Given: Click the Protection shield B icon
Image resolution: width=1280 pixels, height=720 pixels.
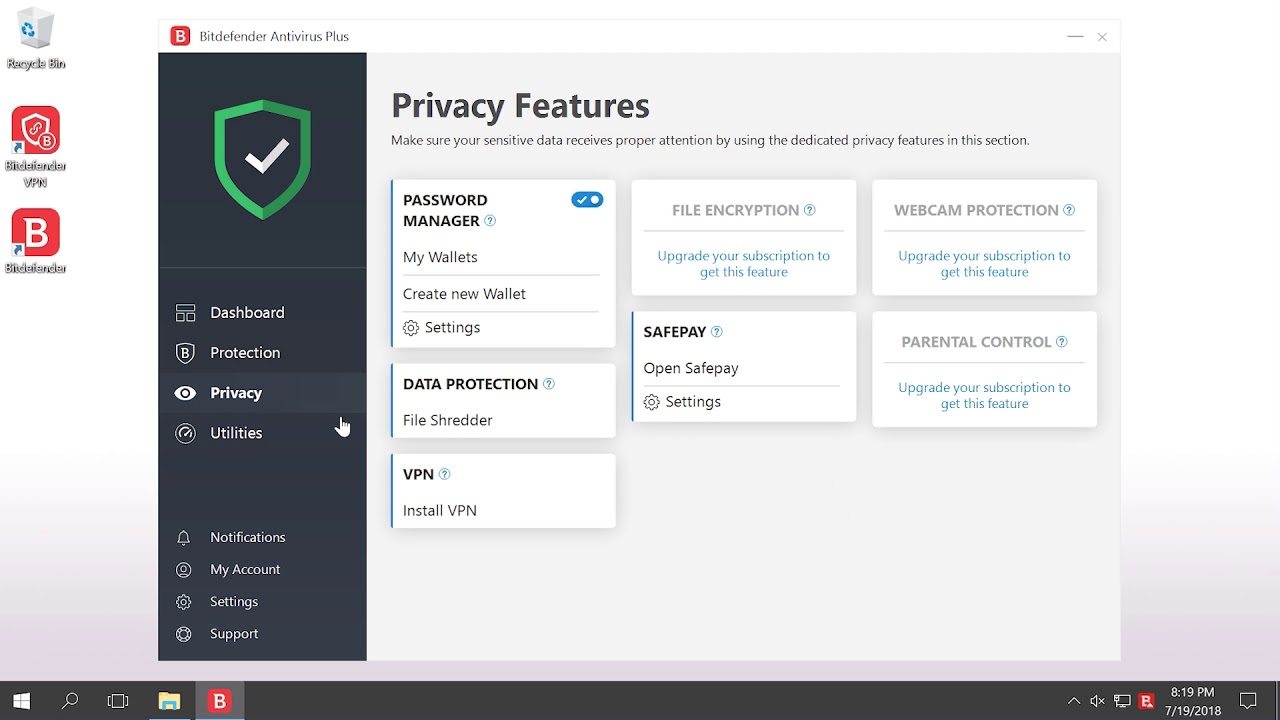Looking at the screenshot, I should click(185, 353).
